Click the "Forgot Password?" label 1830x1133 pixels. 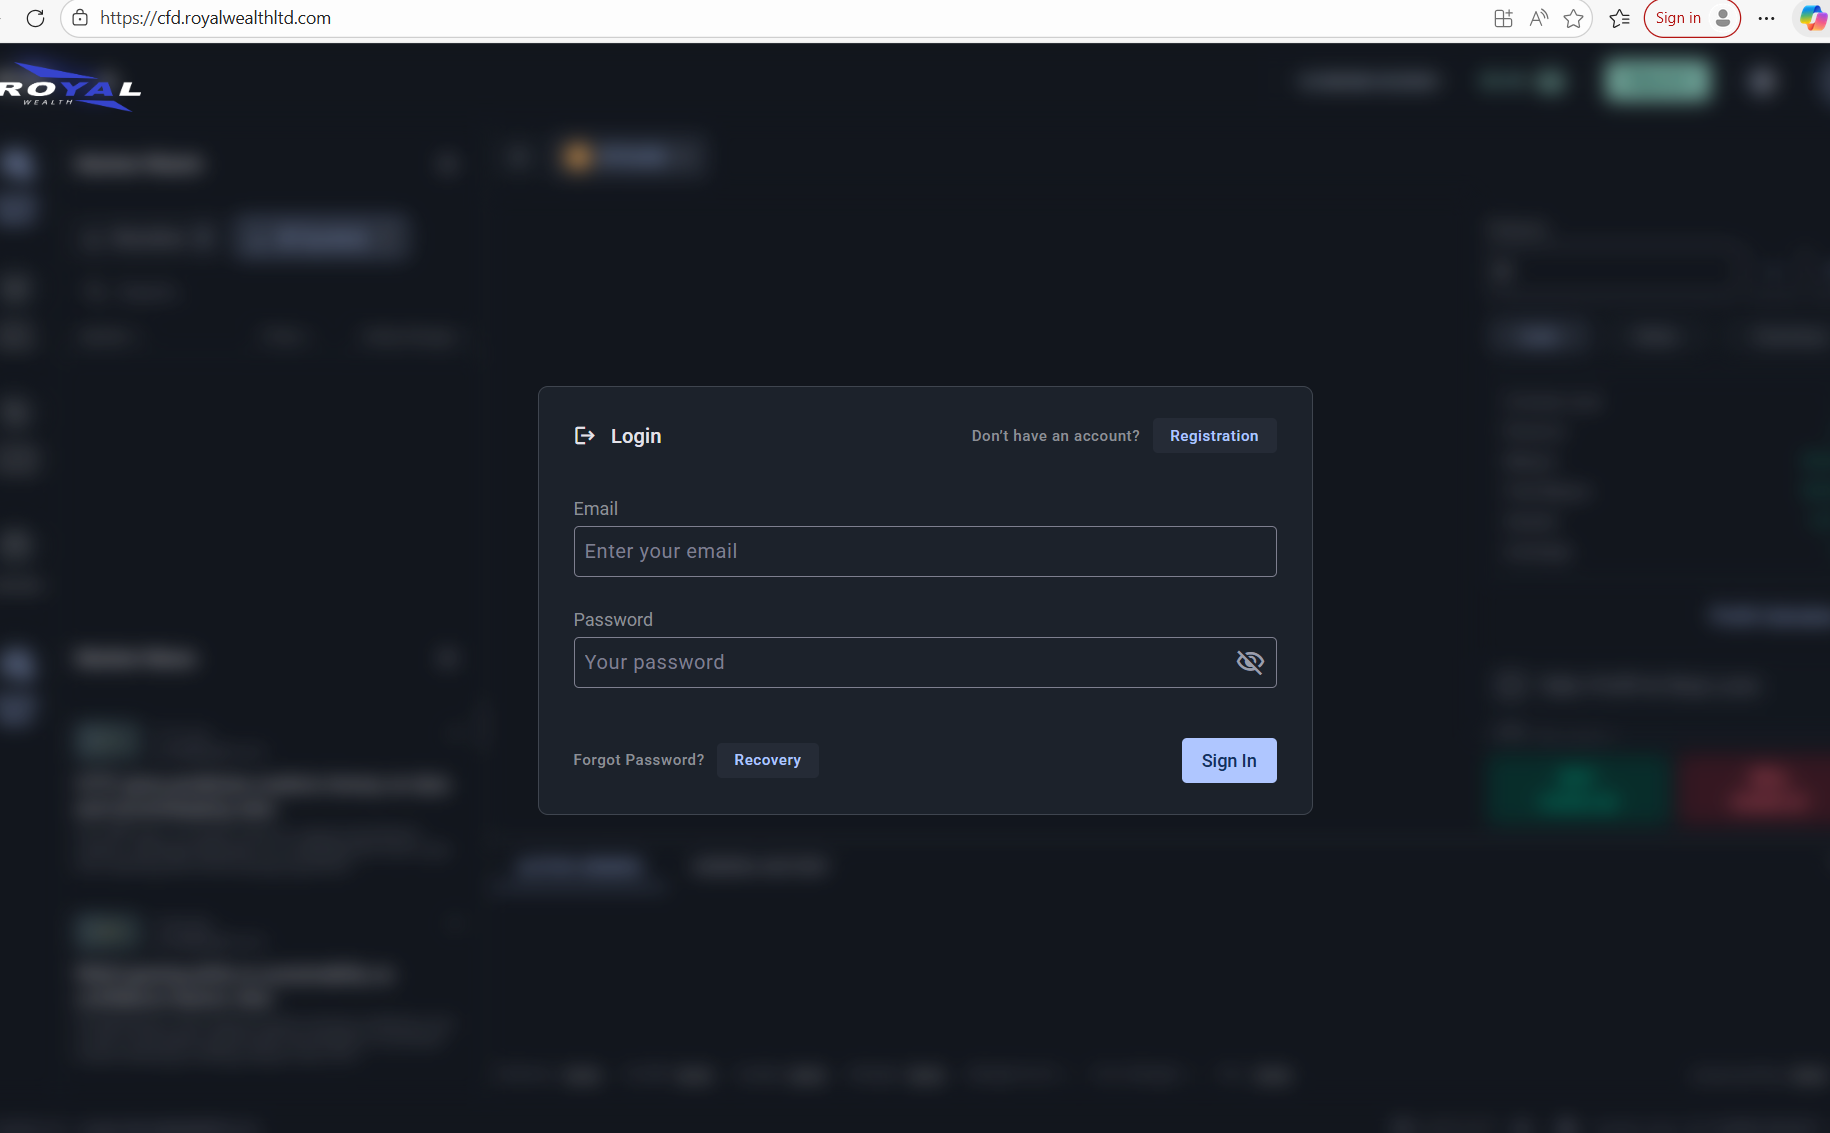coord(638,760)
